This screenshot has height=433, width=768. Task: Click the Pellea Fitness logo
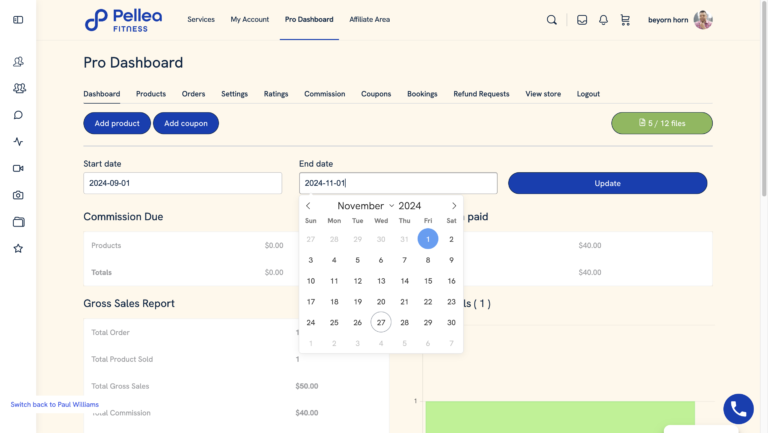point(123,20)
